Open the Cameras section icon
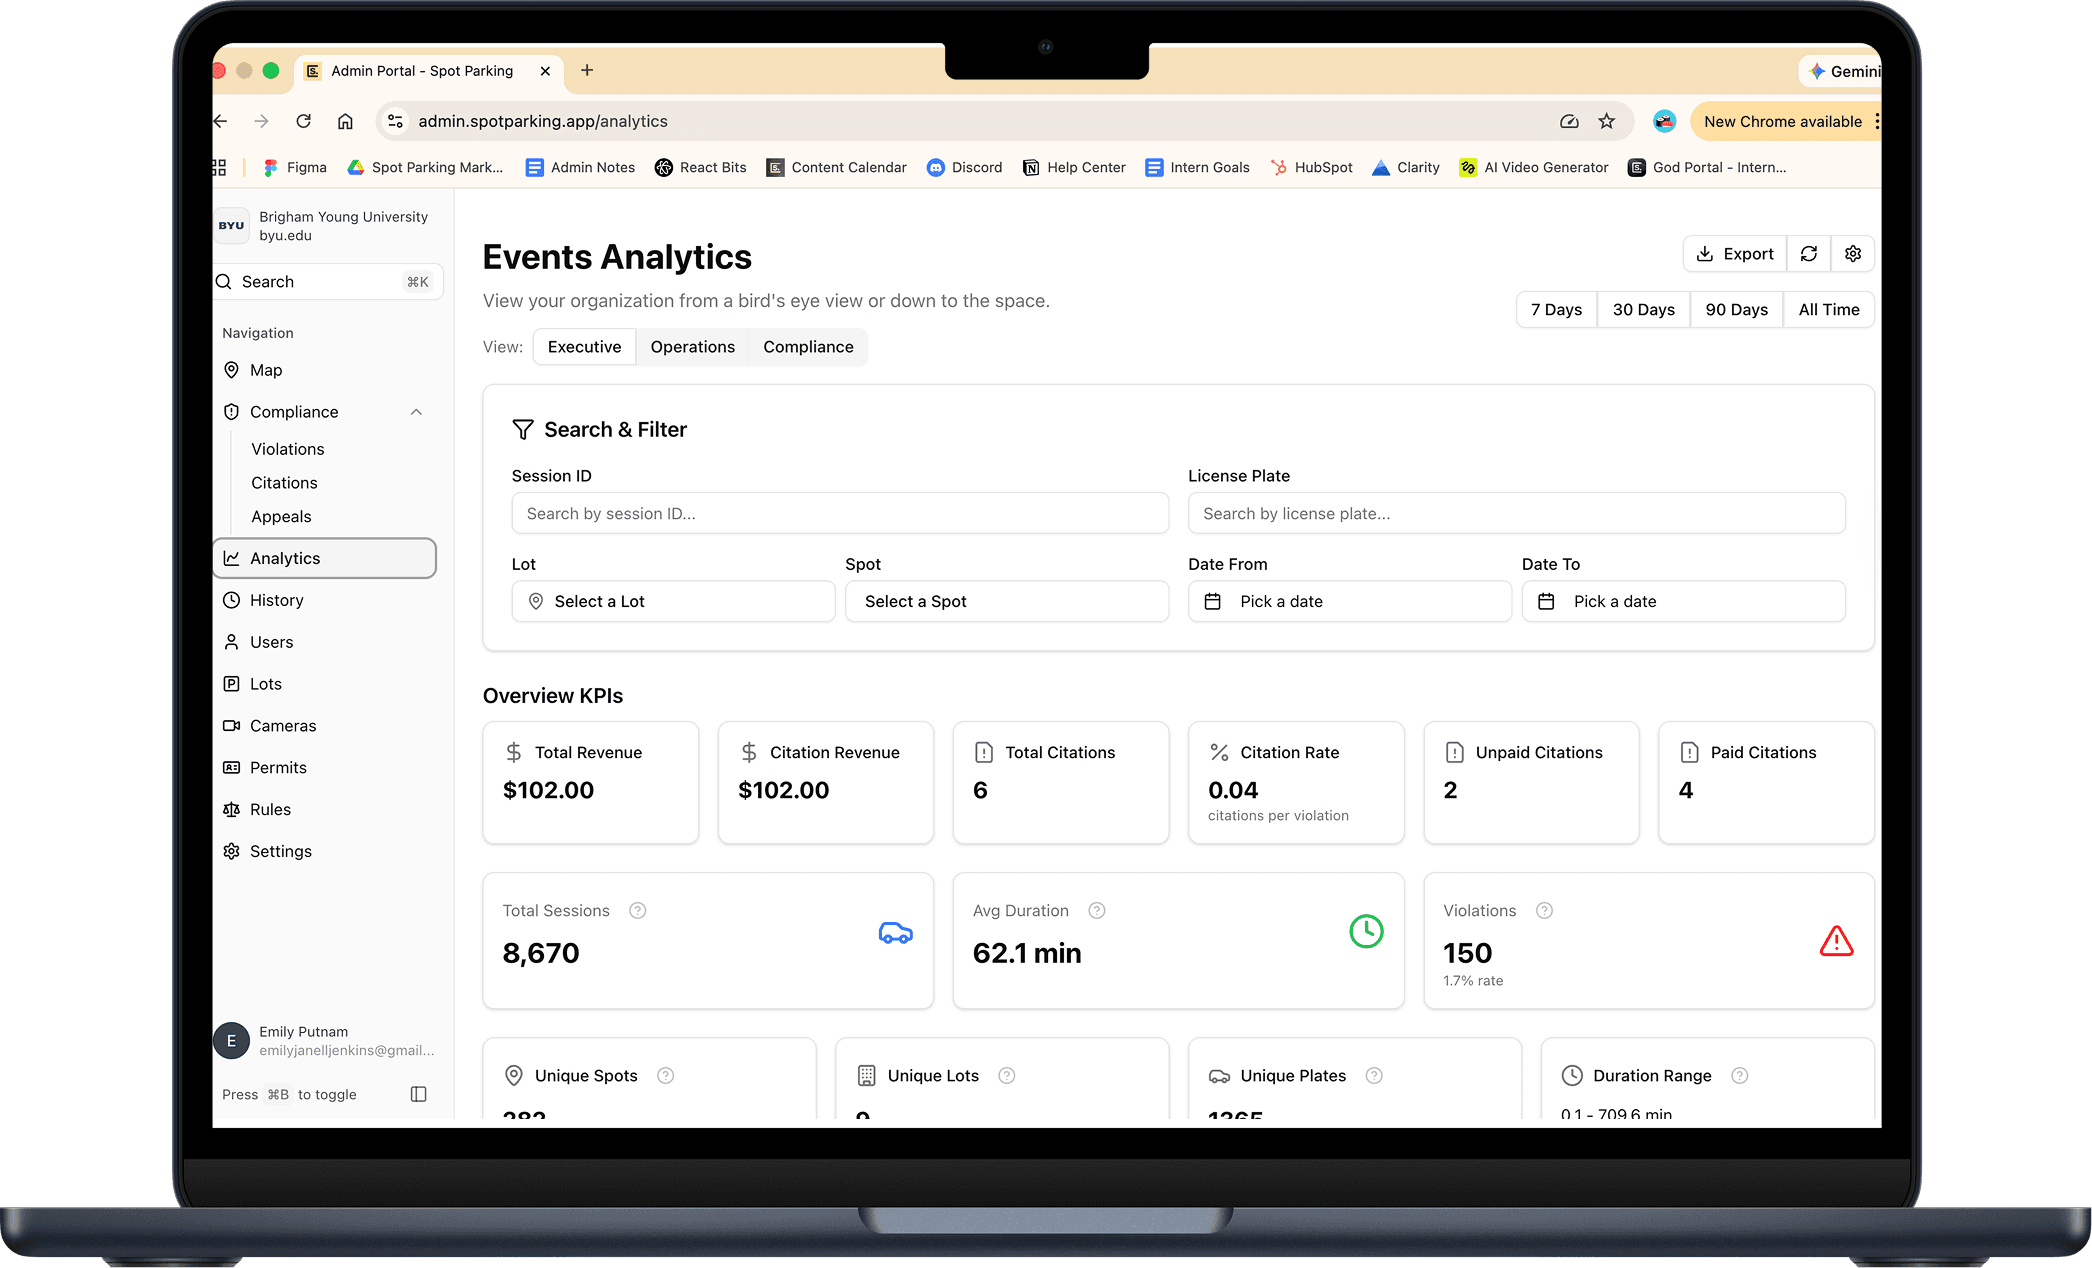 click(232, 725)
